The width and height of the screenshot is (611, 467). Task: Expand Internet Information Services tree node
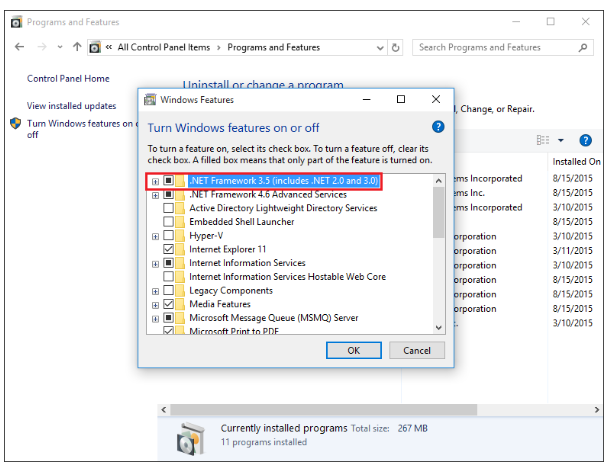[x=155, y=264]
